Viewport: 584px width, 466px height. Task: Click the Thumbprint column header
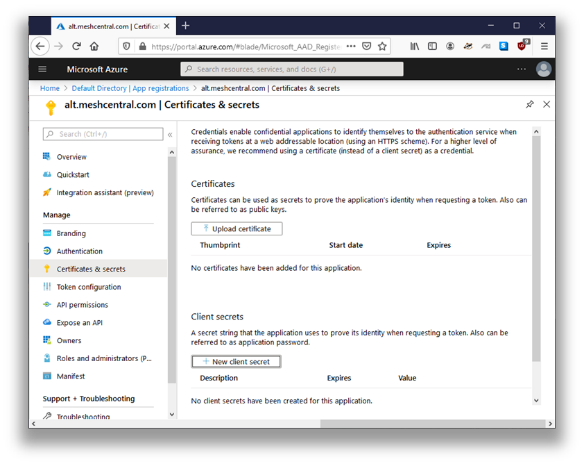[x=220, y=245]
